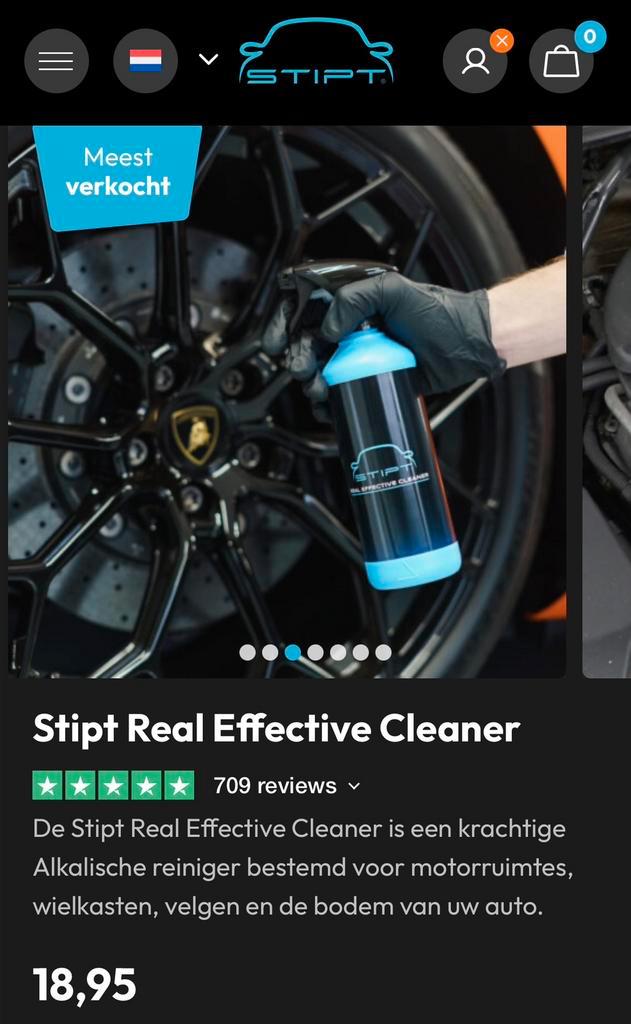Tap the main product wheel image
The image size is (631, 1024).
click(x=287, y=402)
